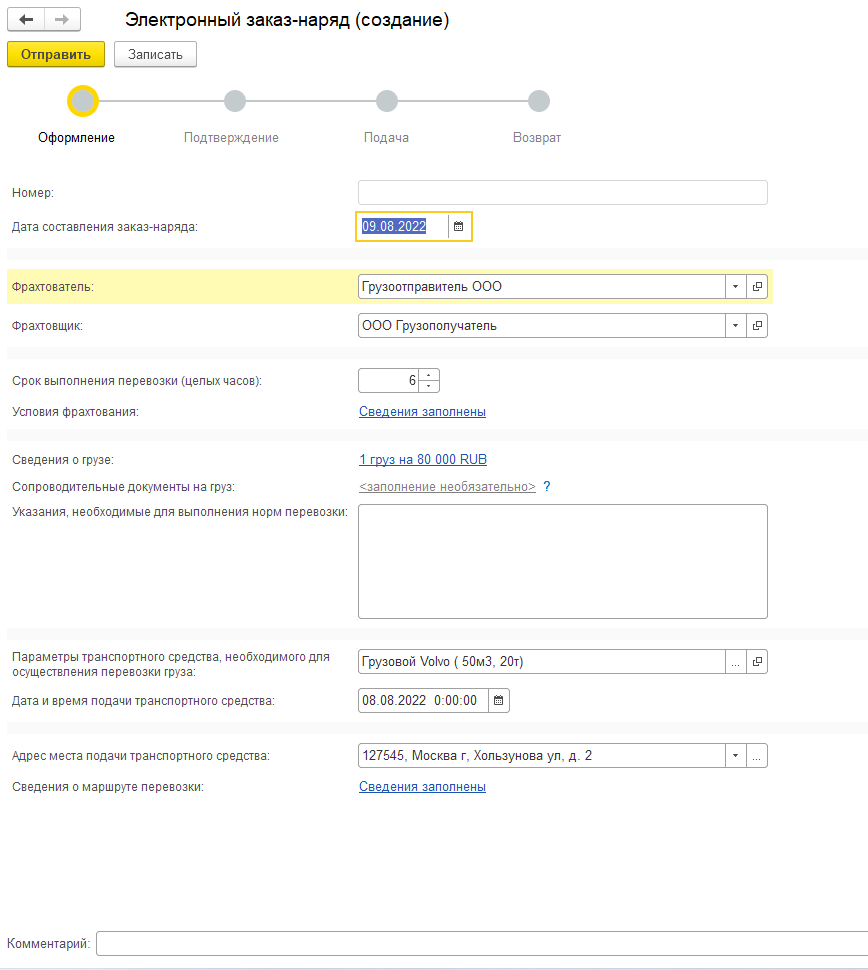This screenshot has height=970, width=868.
Task: Click the transport duration hours field
Action: (x=389, y=380)
